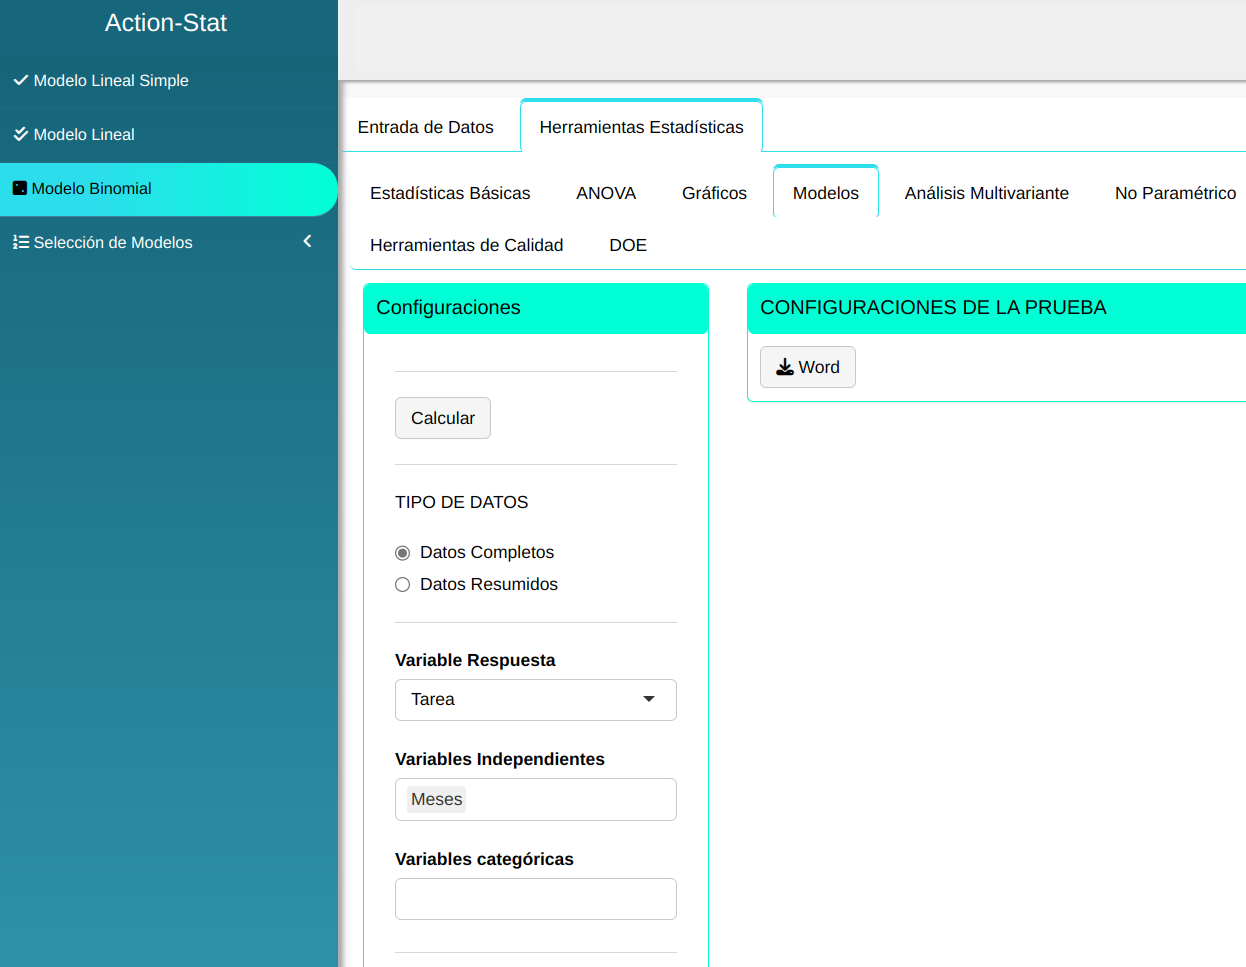
Task: Open the Variable Respuesta dropdown
Action: coord(535,700)
